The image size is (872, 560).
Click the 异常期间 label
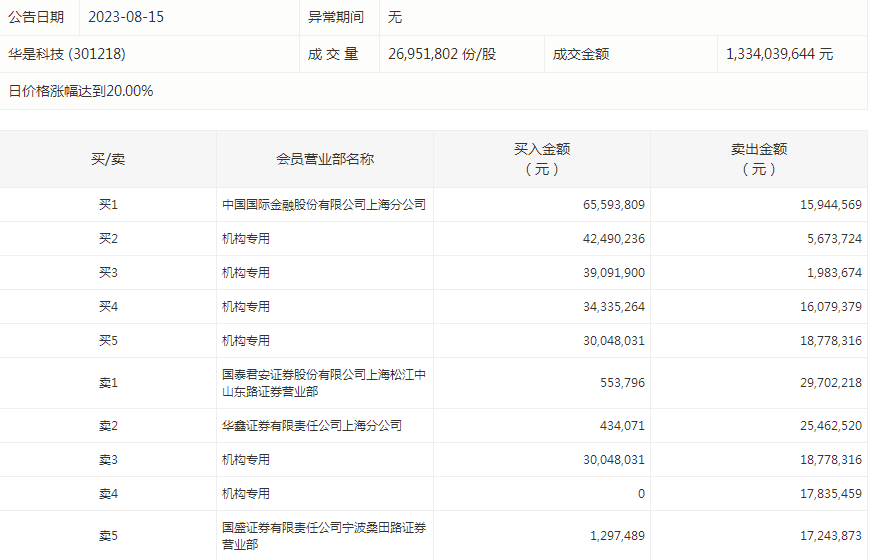[x=336, y=17]
